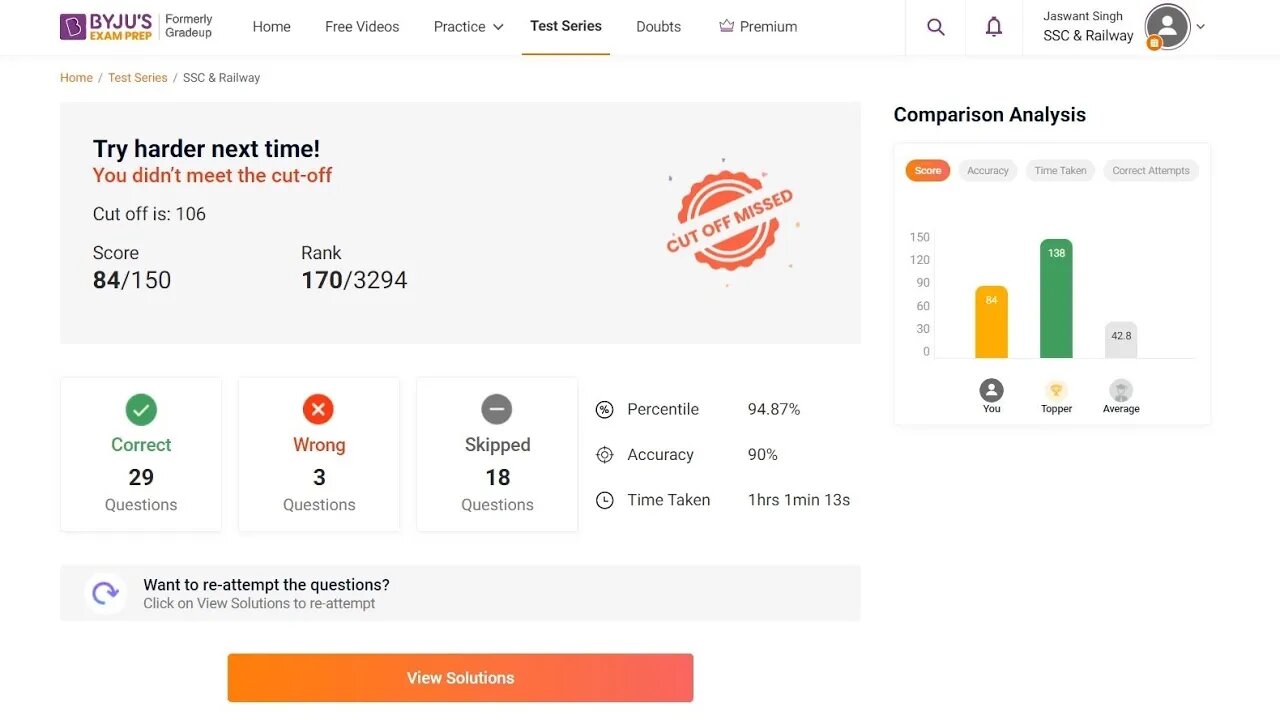Screen dimensions: 1280x720
Task: Click the green Topper score bar
Action: 1056,298
